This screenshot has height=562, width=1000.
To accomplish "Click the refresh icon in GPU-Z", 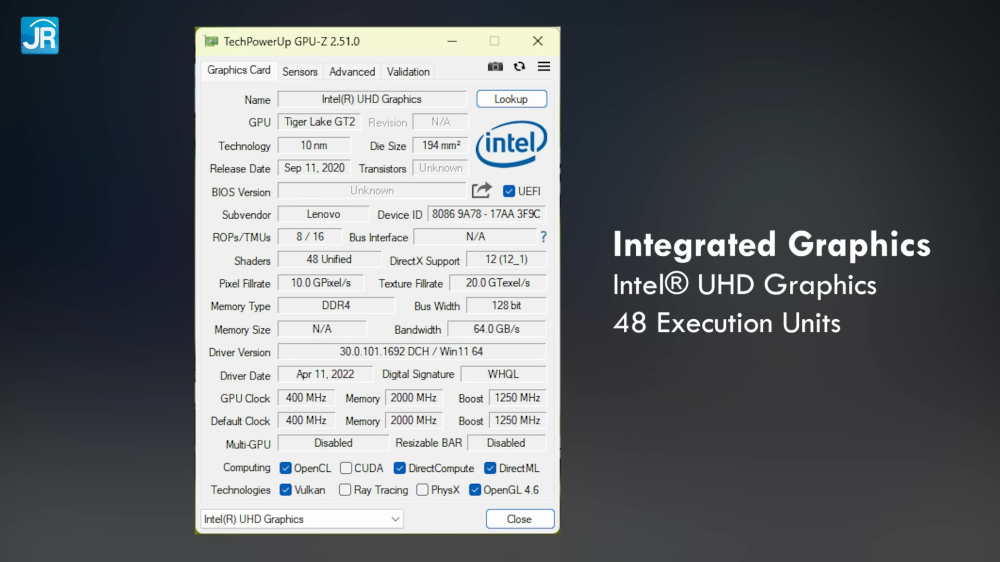I will point(519,67).
